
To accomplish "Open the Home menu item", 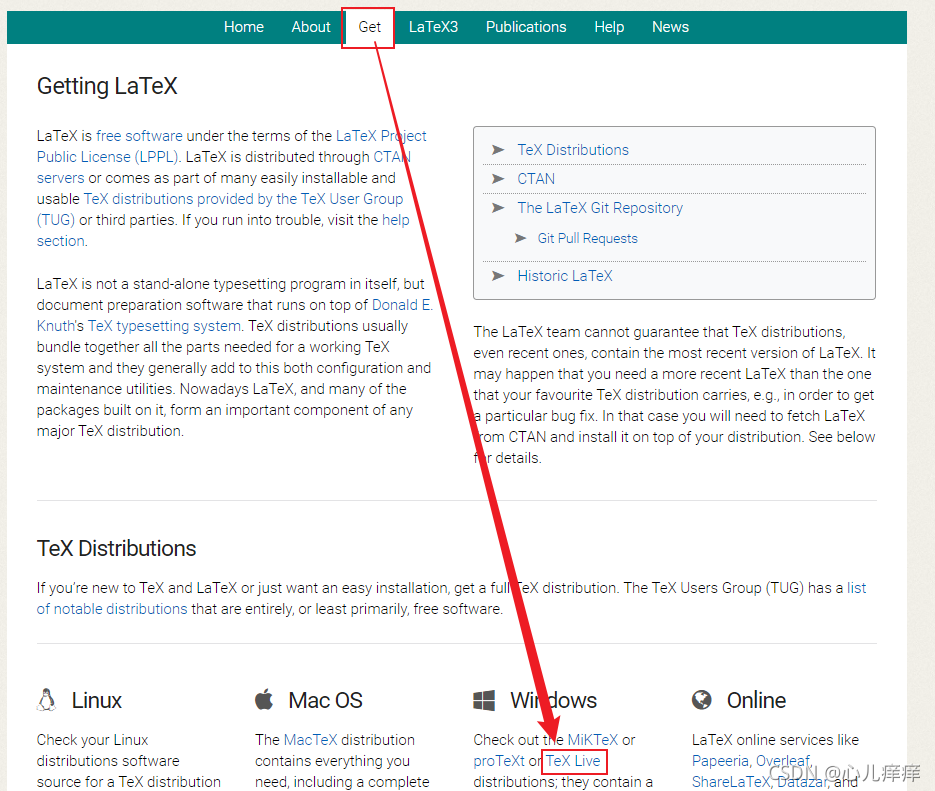I will [243, 27].
